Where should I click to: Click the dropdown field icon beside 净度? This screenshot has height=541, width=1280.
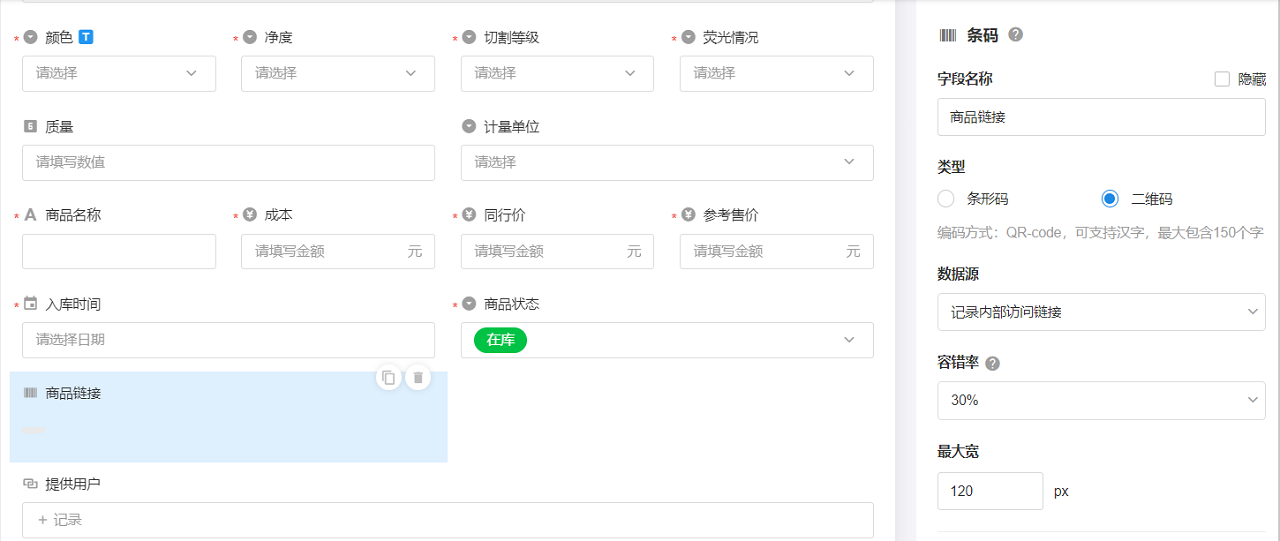coord(249,37)
